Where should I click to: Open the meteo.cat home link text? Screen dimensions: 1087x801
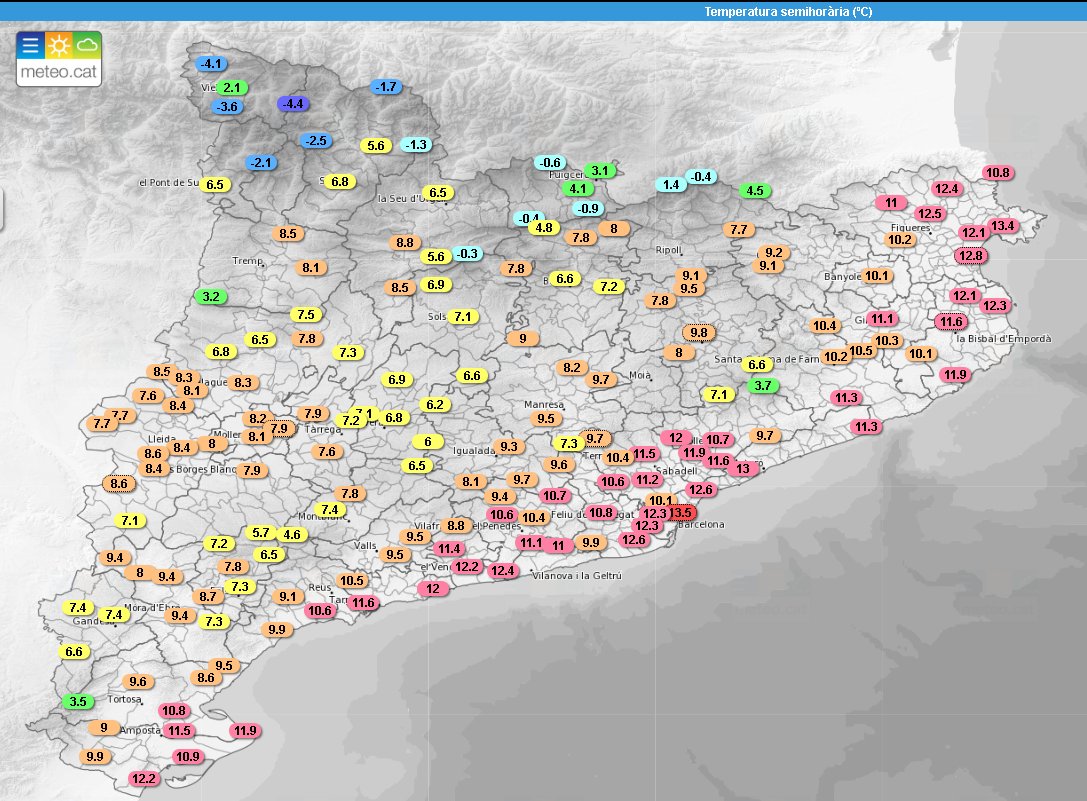click(x=58, y=72)
